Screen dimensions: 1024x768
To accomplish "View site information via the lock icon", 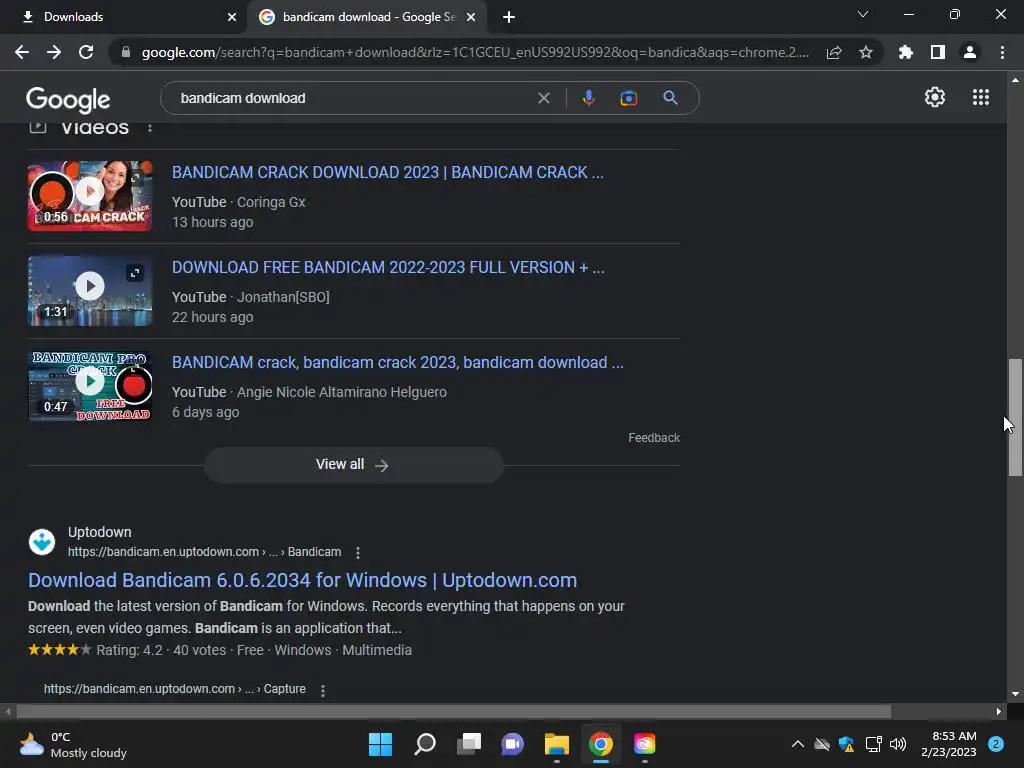I will (x=126, y=52).
